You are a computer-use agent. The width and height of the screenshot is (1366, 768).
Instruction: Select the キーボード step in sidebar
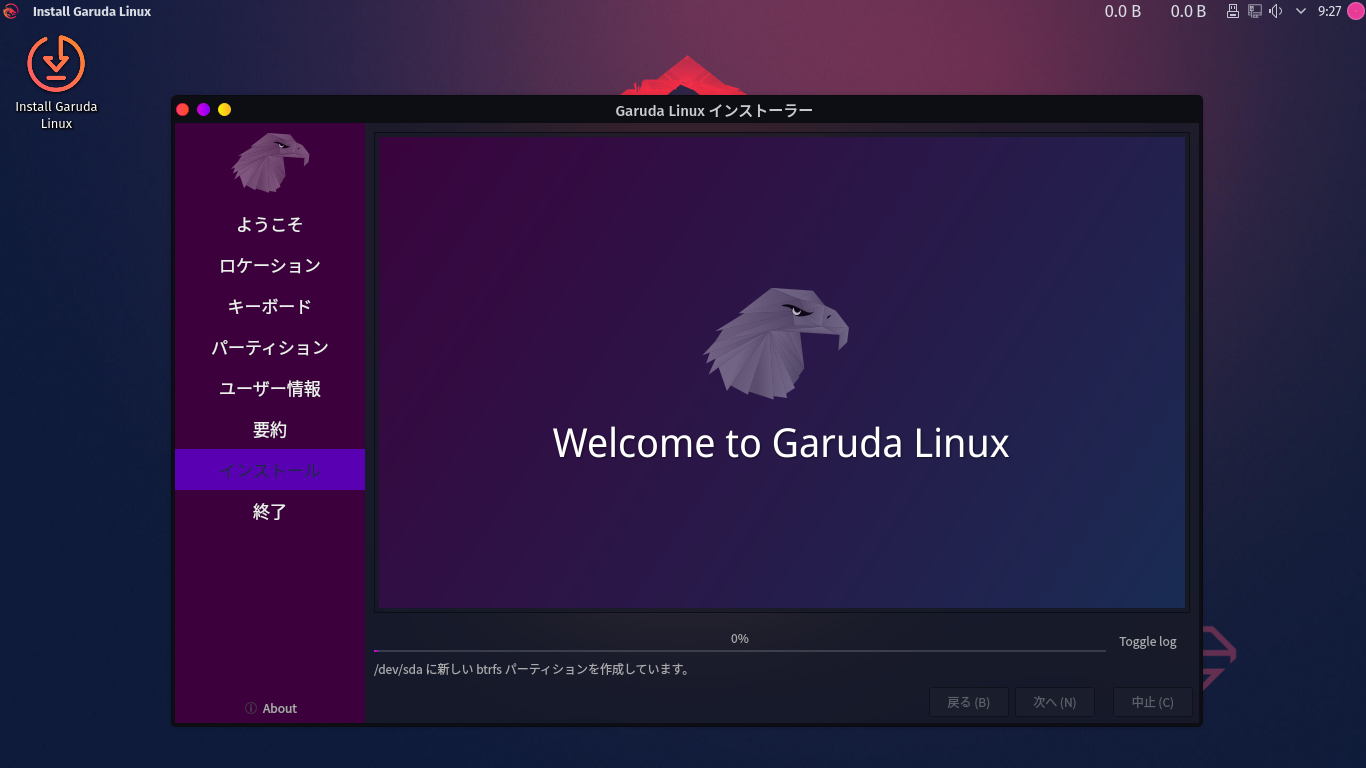point(270,306)
